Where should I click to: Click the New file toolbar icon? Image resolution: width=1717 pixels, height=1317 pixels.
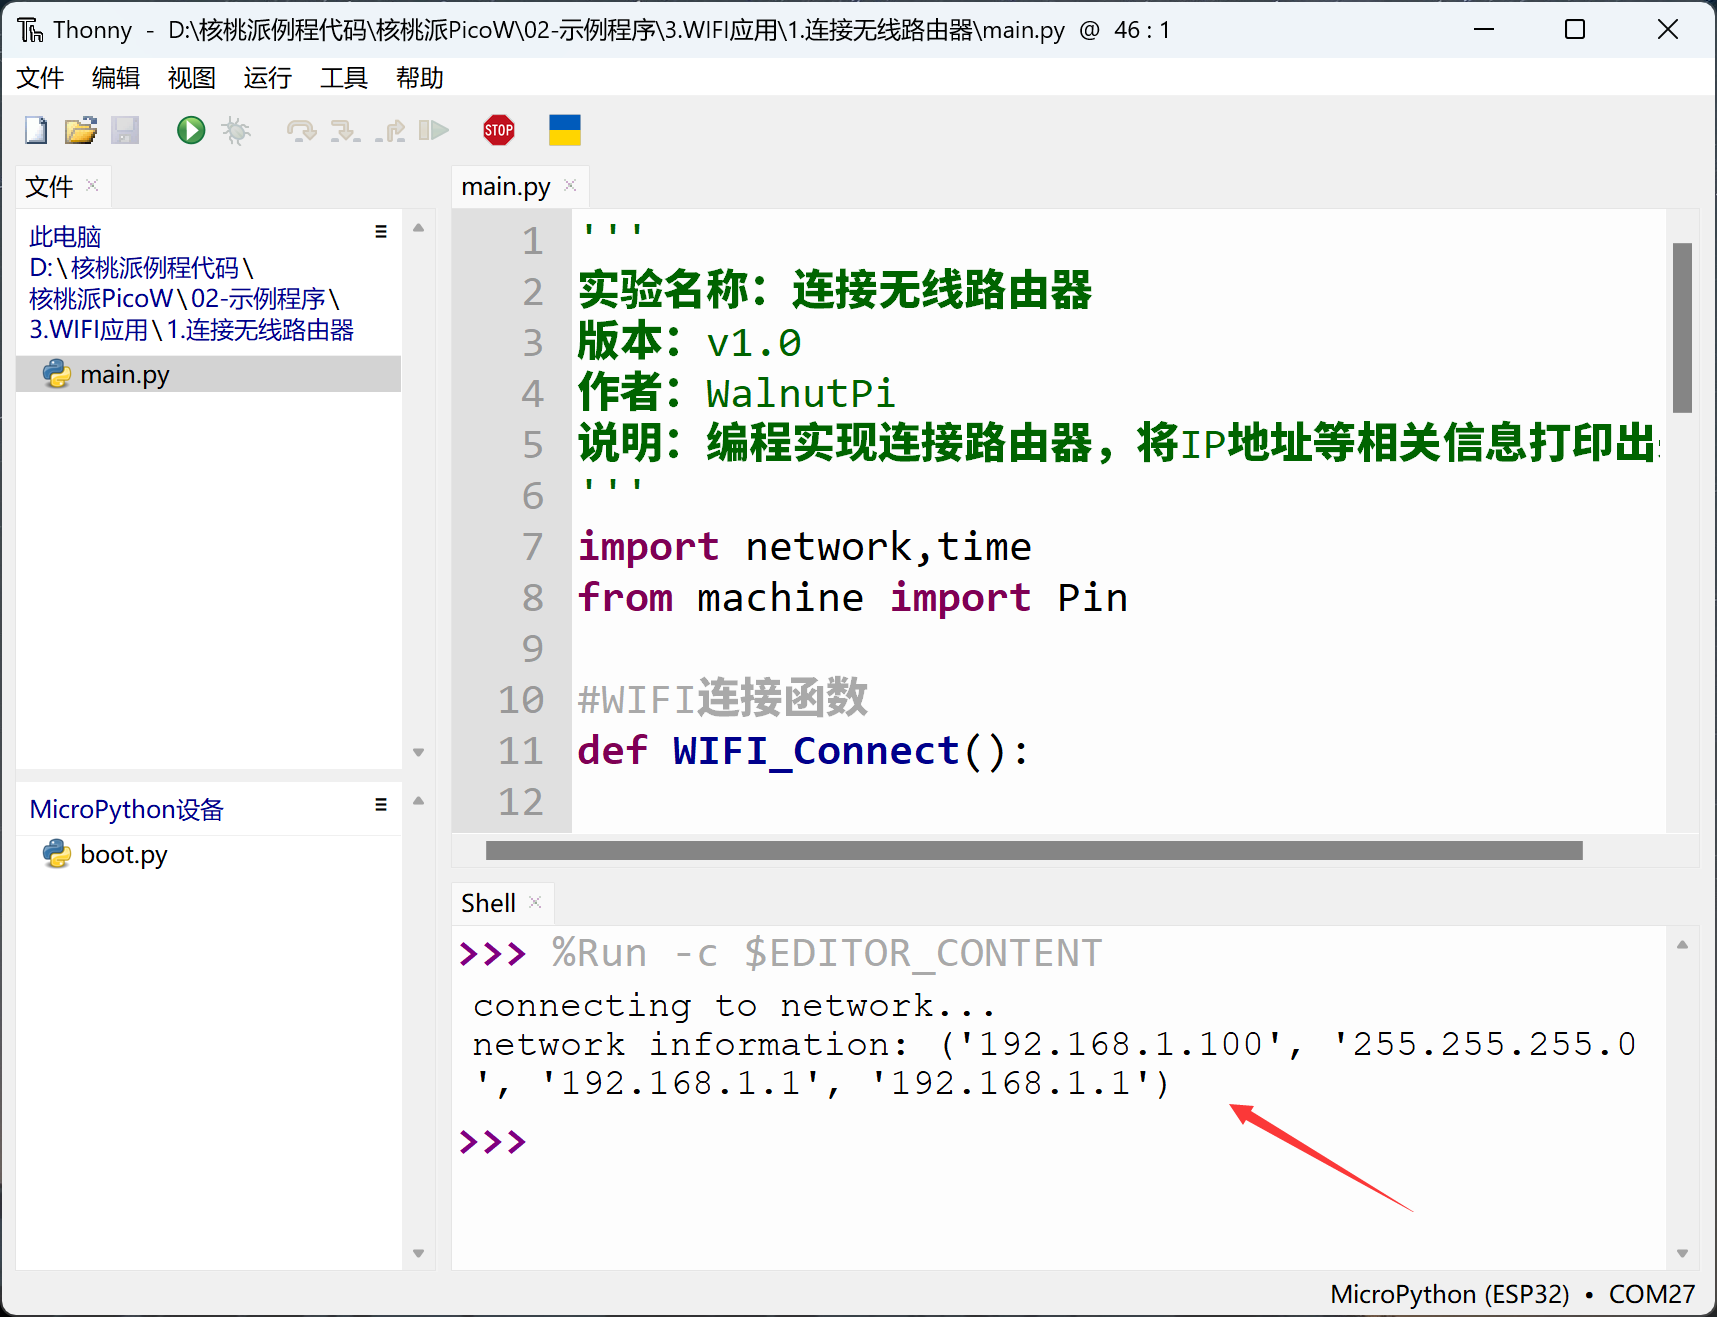(x=36, y=131)
